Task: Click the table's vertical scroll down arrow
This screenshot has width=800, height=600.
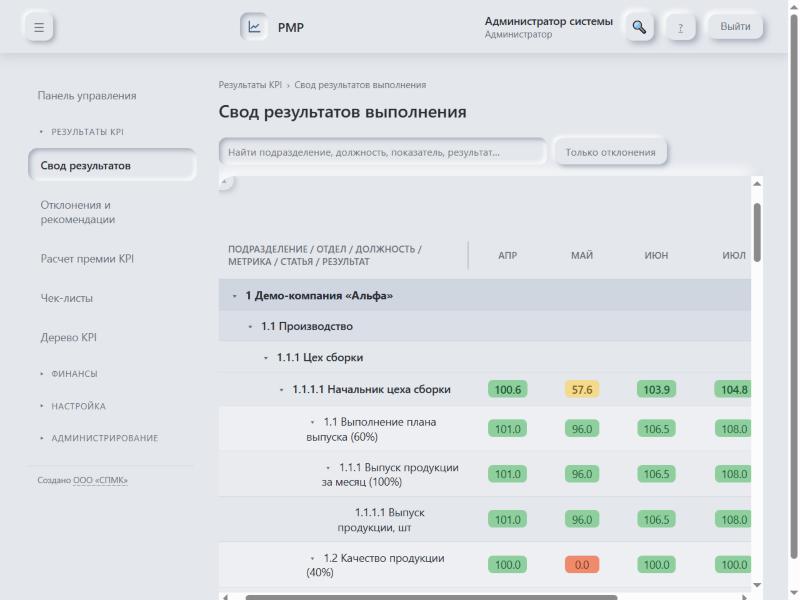Action: coord(757,585)
